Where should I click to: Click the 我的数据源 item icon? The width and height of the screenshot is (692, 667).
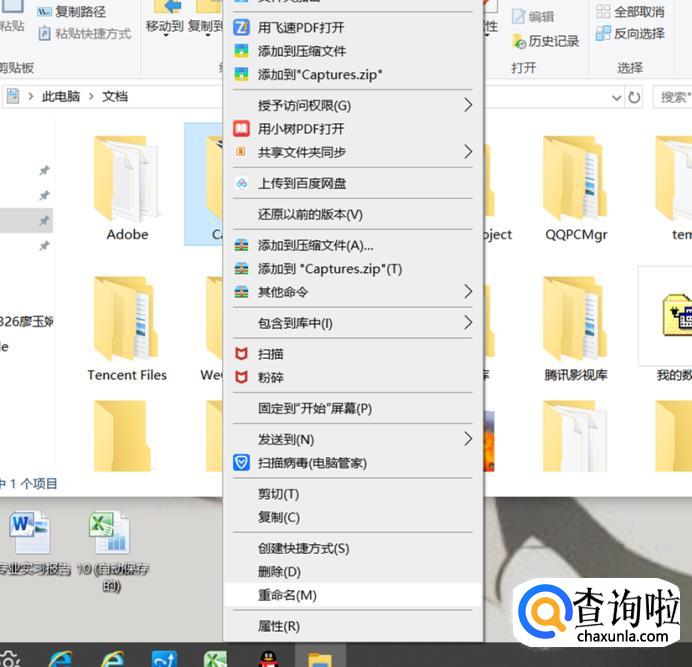(675, 314)
